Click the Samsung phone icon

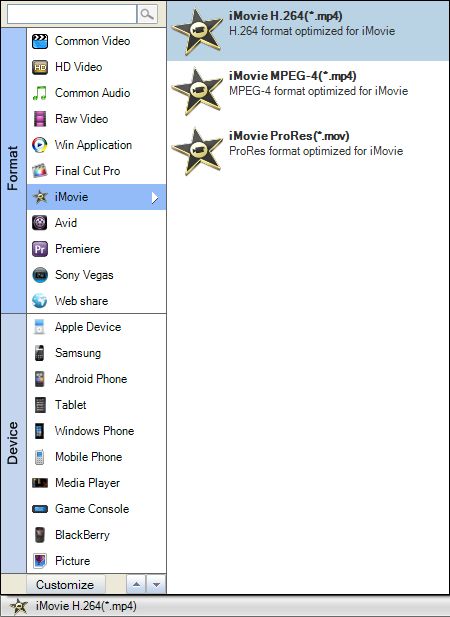[39, 353]
